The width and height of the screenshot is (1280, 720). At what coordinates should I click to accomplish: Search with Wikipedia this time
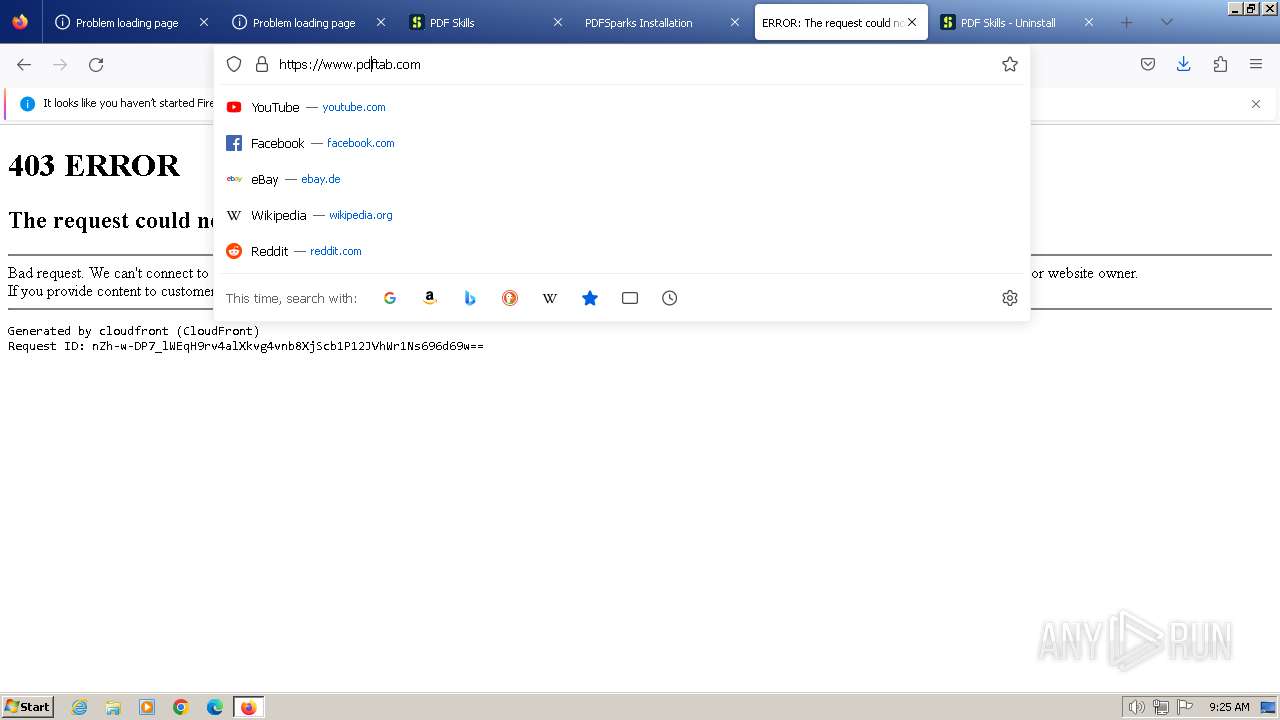click(550, 298)
